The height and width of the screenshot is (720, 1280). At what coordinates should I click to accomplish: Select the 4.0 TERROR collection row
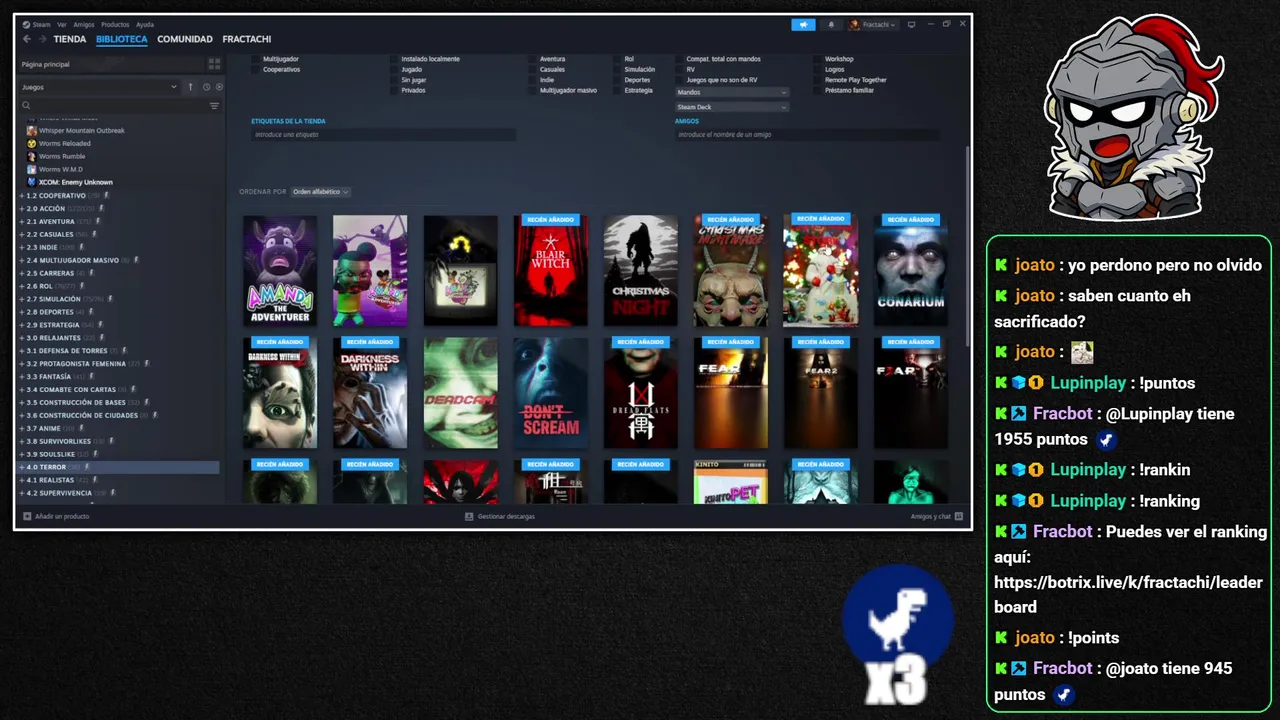coord(118,467)
